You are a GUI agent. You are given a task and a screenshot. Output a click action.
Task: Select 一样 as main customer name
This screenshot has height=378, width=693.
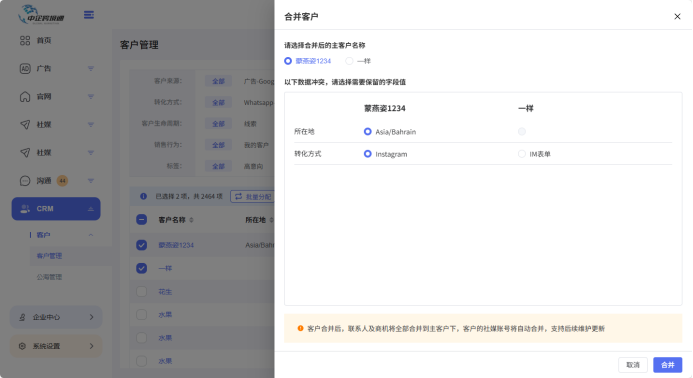pyautogui.click(x=349, y=61)
